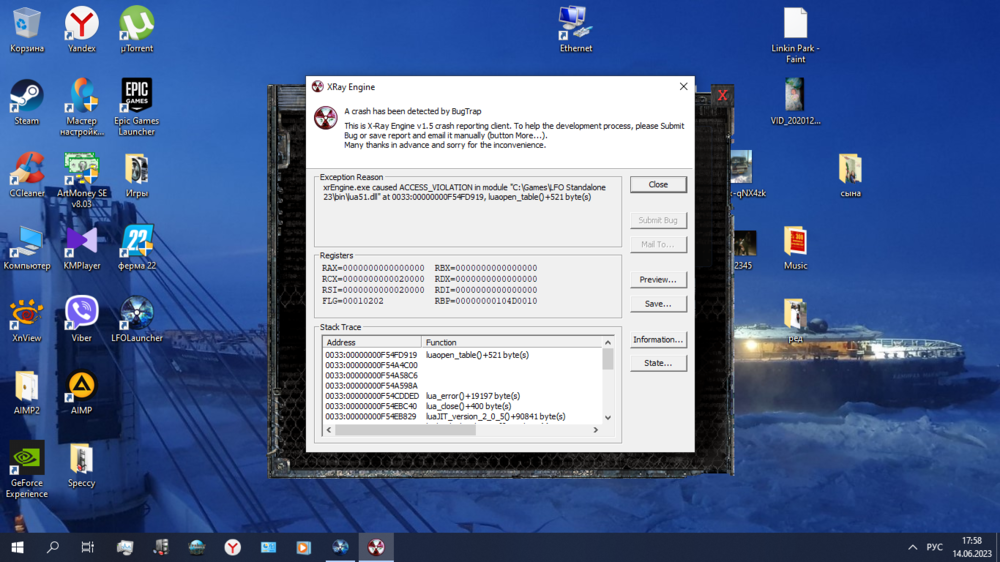Click stack trace scroll-up arrow
This screenshot has height=562, width=1000.
click(x=608, y=343)
